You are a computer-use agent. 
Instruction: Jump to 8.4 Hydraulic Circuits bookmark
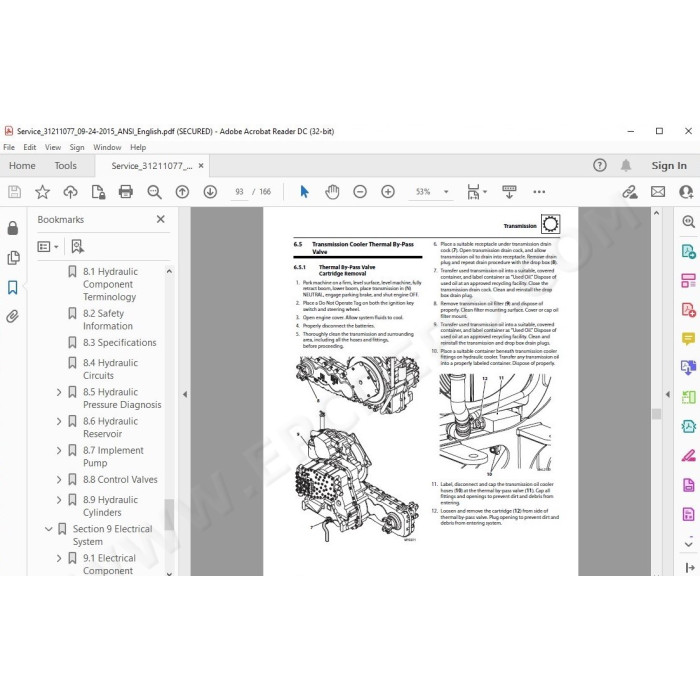point(110,369)
